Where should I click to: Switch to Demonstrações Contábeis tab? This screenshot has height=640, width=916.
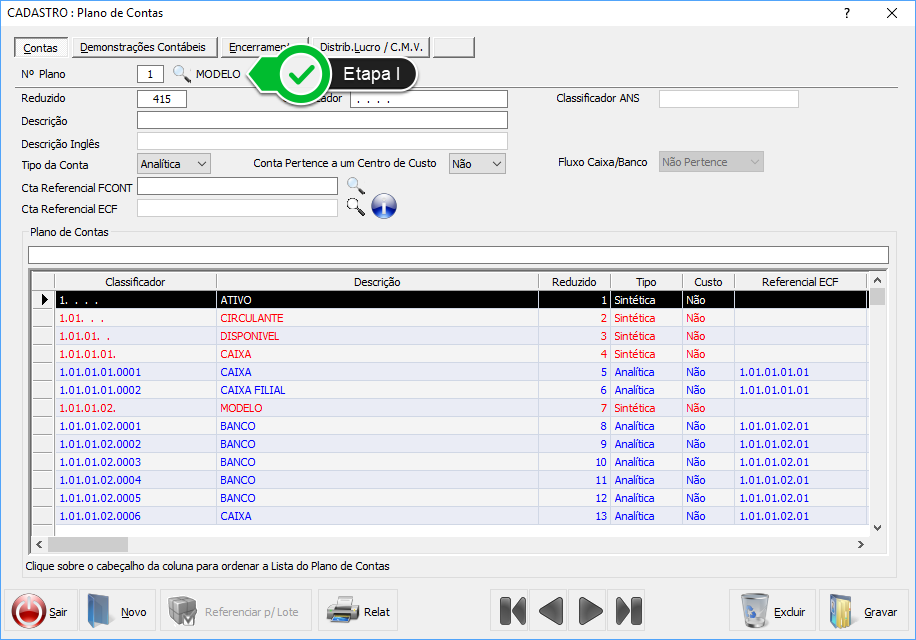pyautogui.click(x=143, y=47)
